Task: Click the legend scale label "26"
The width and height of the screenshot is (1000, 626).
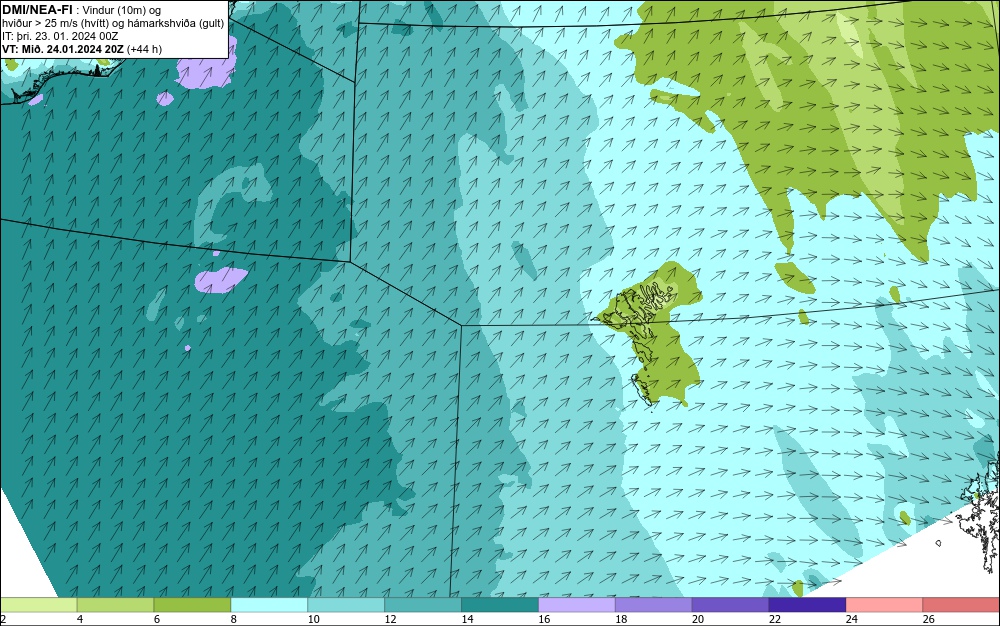Action: pyautogui.click(x=929, y=619)
